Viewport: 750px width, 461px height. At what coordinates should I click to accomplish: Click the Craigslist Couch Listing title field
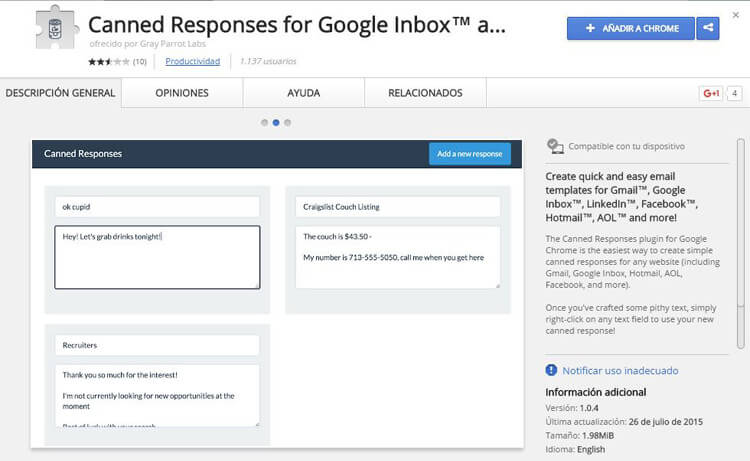pos(398,207)
